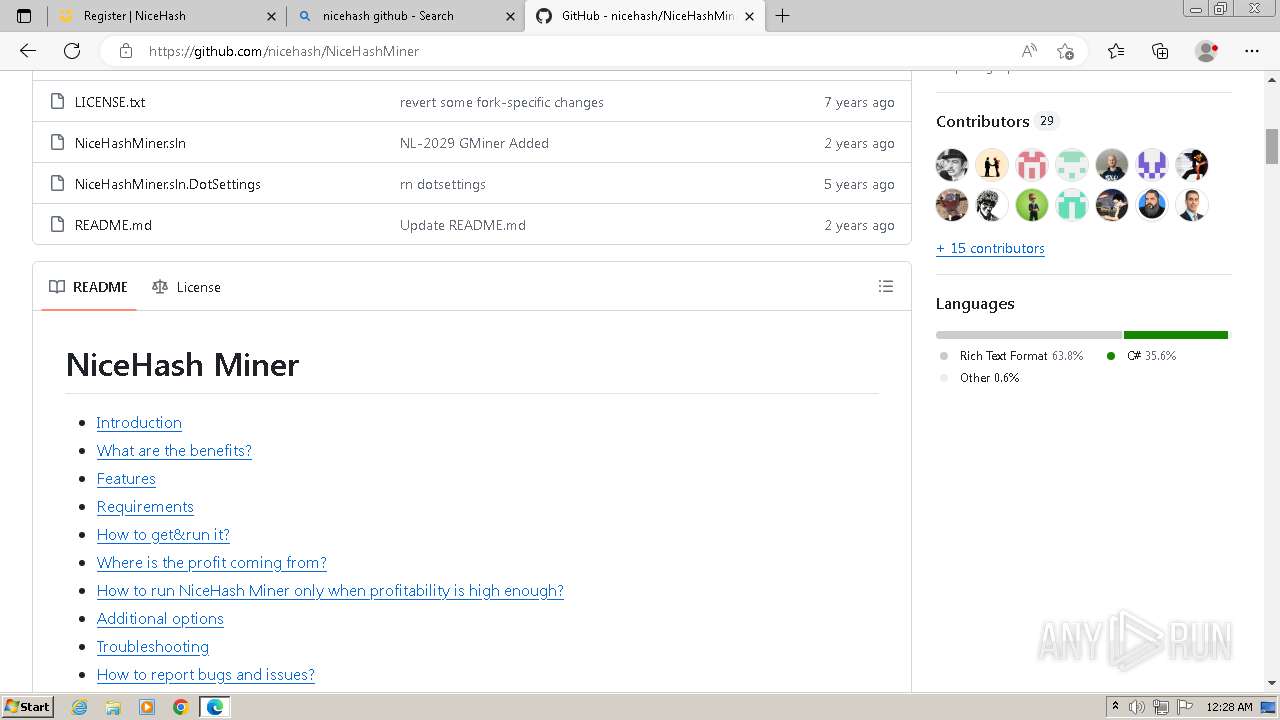Viewport: 1280px width, 720px height.
Task: Open the LICENSE.txt file
Action: 110,102
